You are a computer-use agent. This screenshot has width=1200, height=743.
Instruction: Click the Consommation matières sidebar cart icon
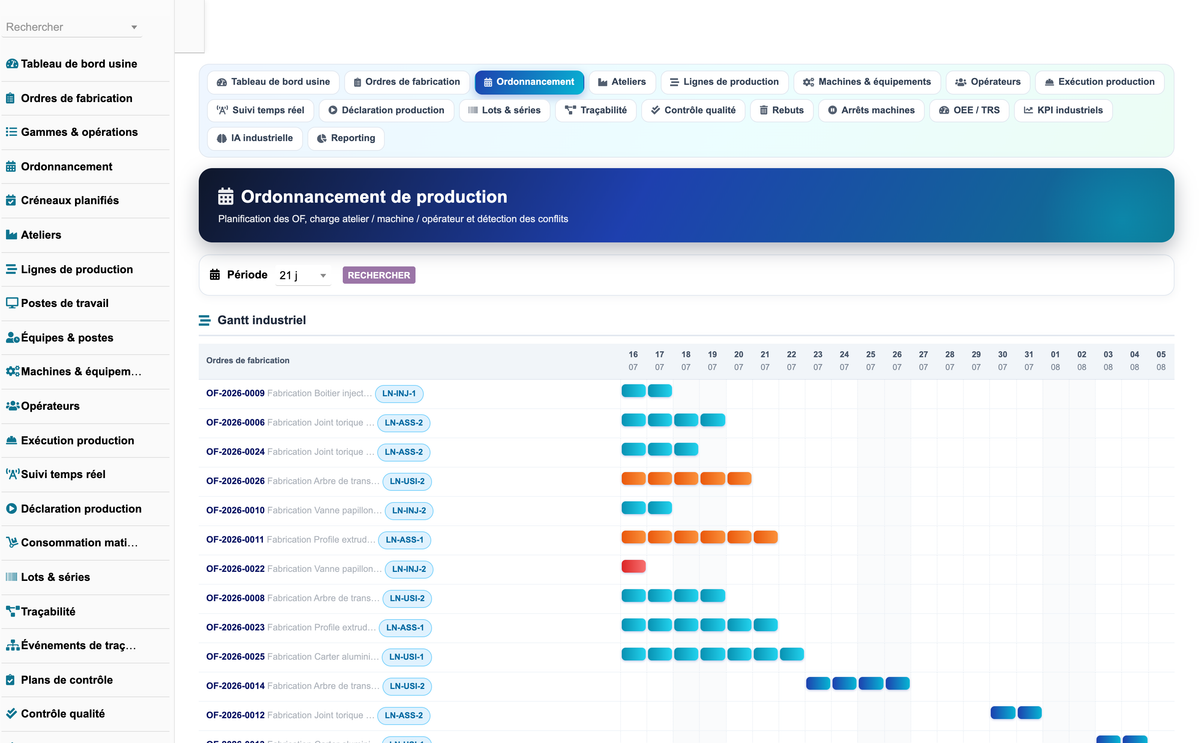tap(12, 543)
